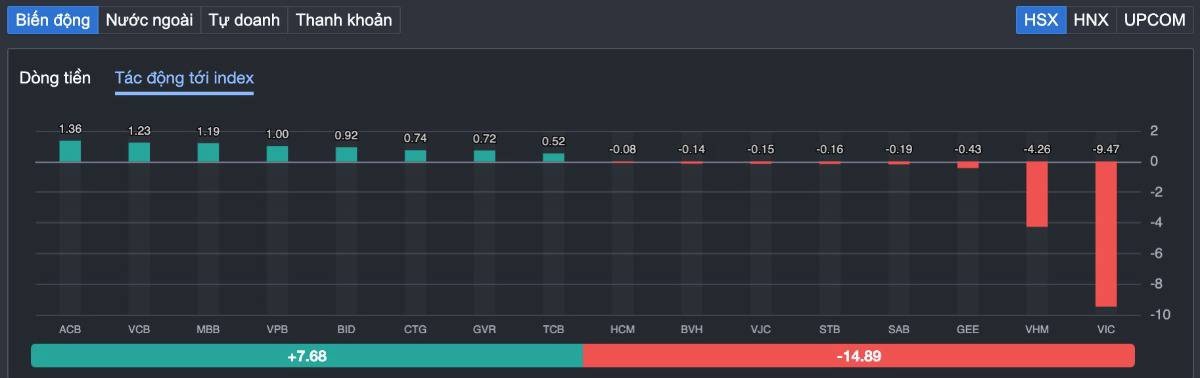This screenshot has height=378, width=1200.
Task: Click the 1.23 value above VCB
Action: 139,131
